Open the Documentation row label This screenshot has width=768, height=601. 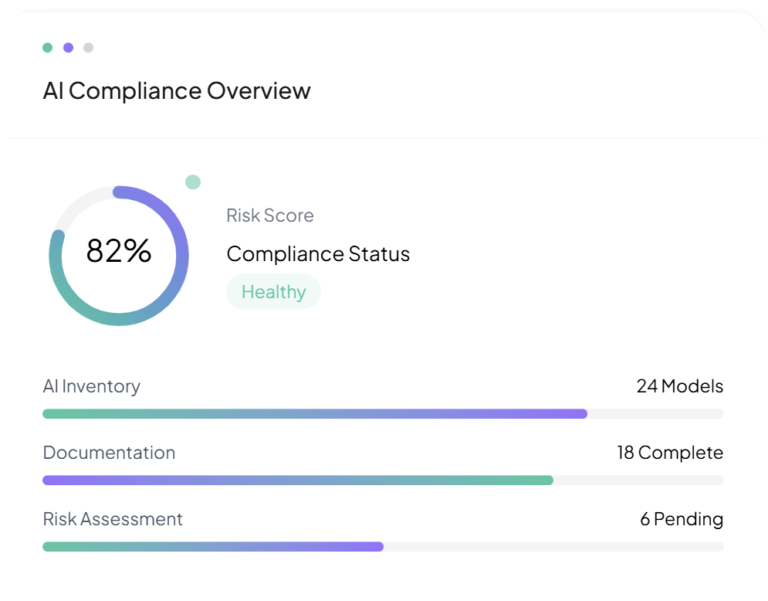click(x=109, y=453)
